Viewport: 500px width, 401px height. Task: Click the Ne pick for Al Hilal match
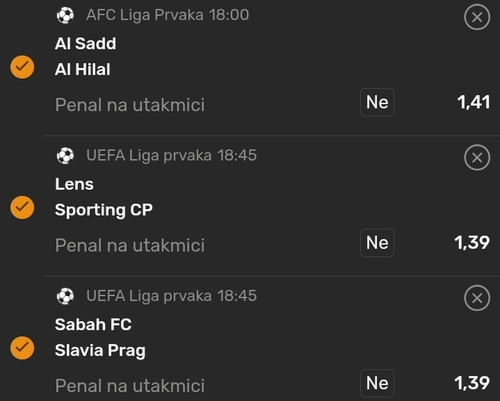point(377,102)
